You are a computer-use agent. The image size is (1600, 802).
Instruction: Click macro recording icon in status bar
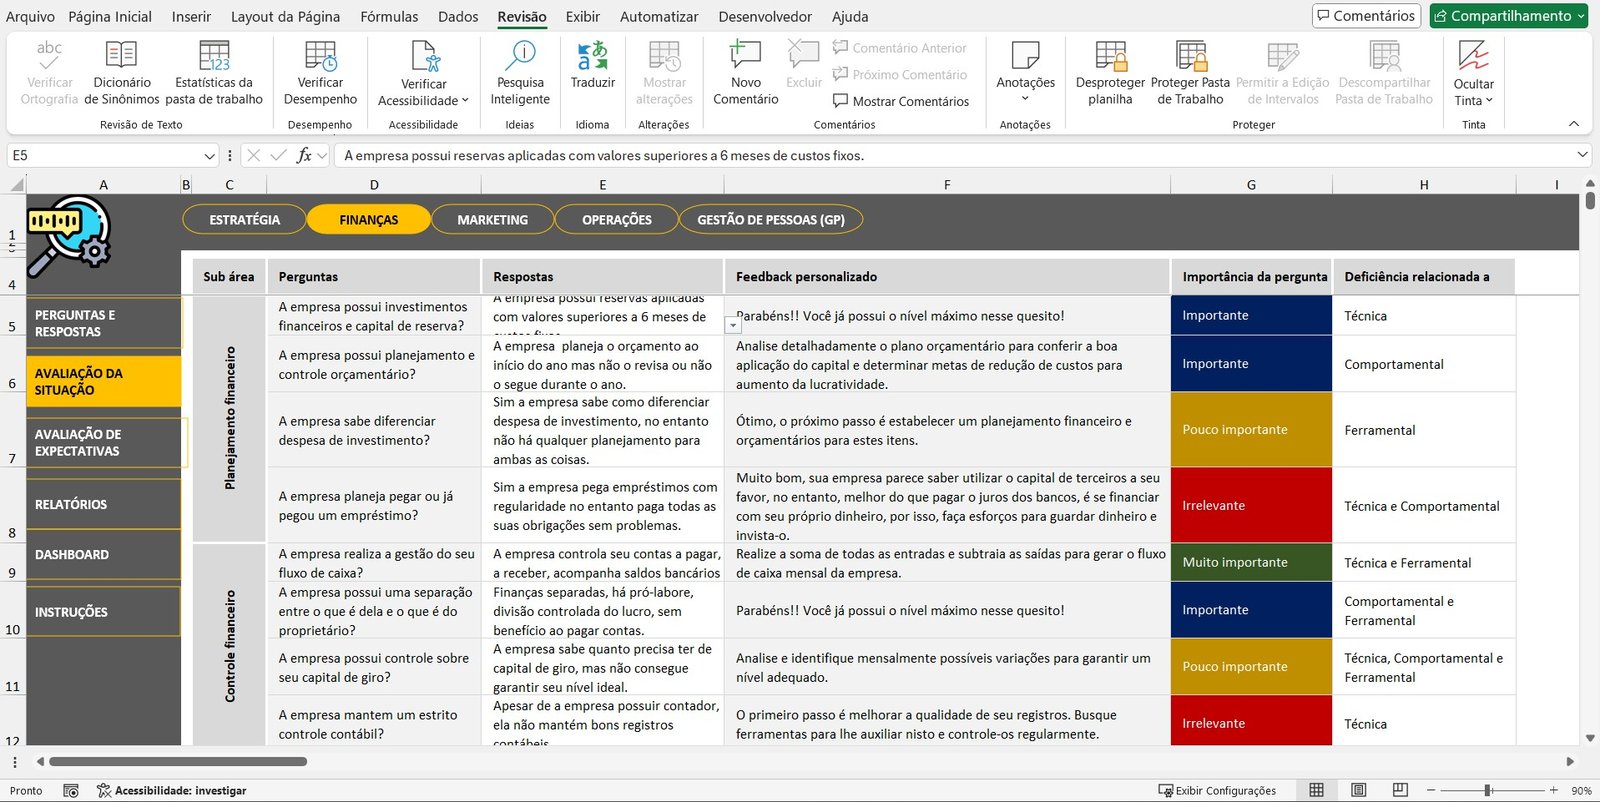point(71,791)
